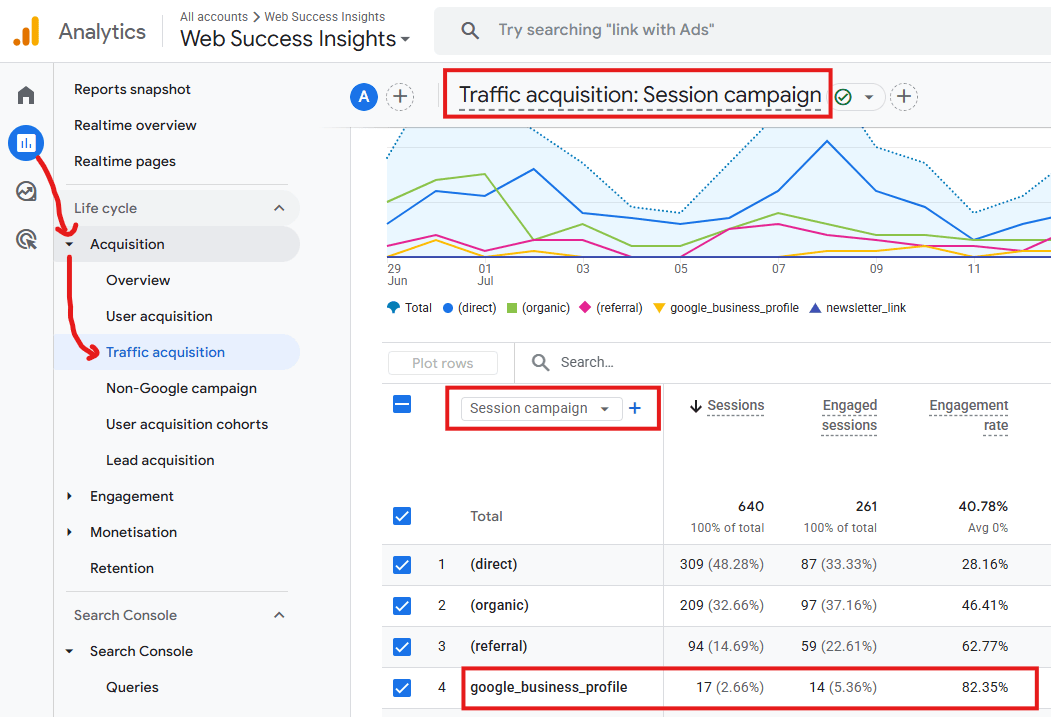Toggle the (referral) legend pink diamond

pyautogui.click(x=584, y=308)
